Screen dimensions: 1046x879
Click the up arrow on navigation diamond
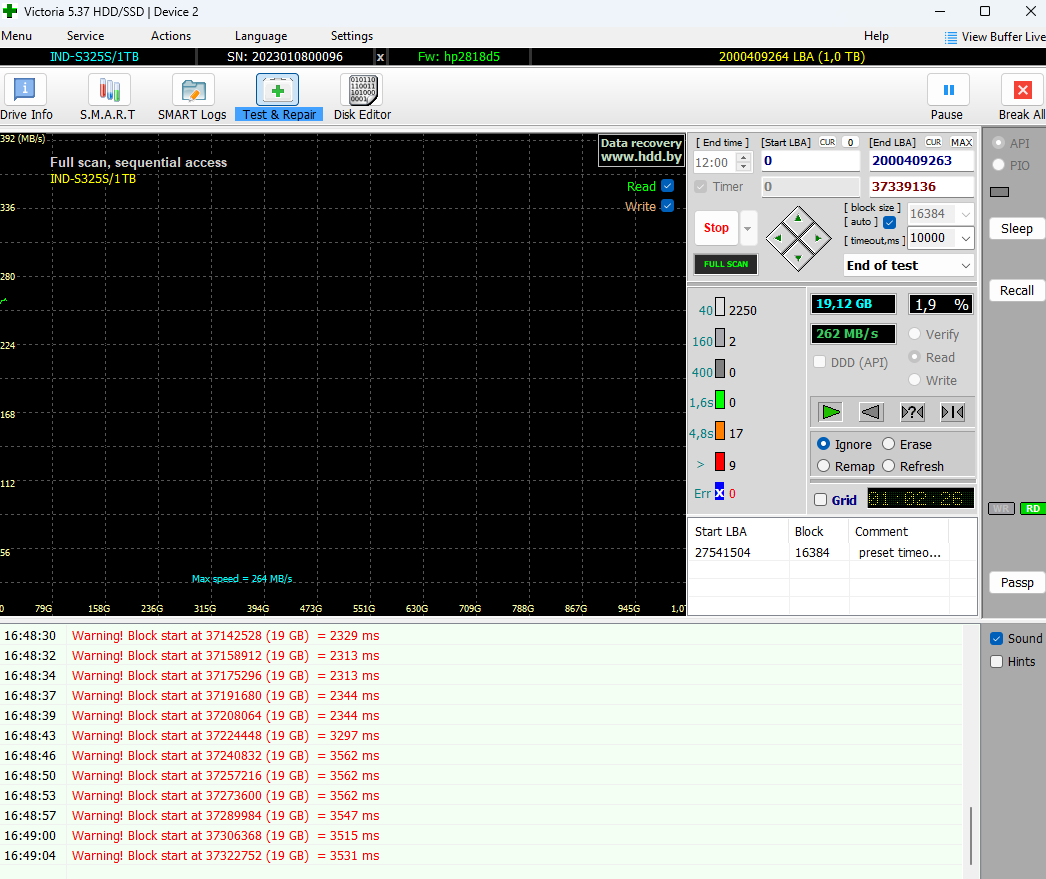click(x=799, y=218)
